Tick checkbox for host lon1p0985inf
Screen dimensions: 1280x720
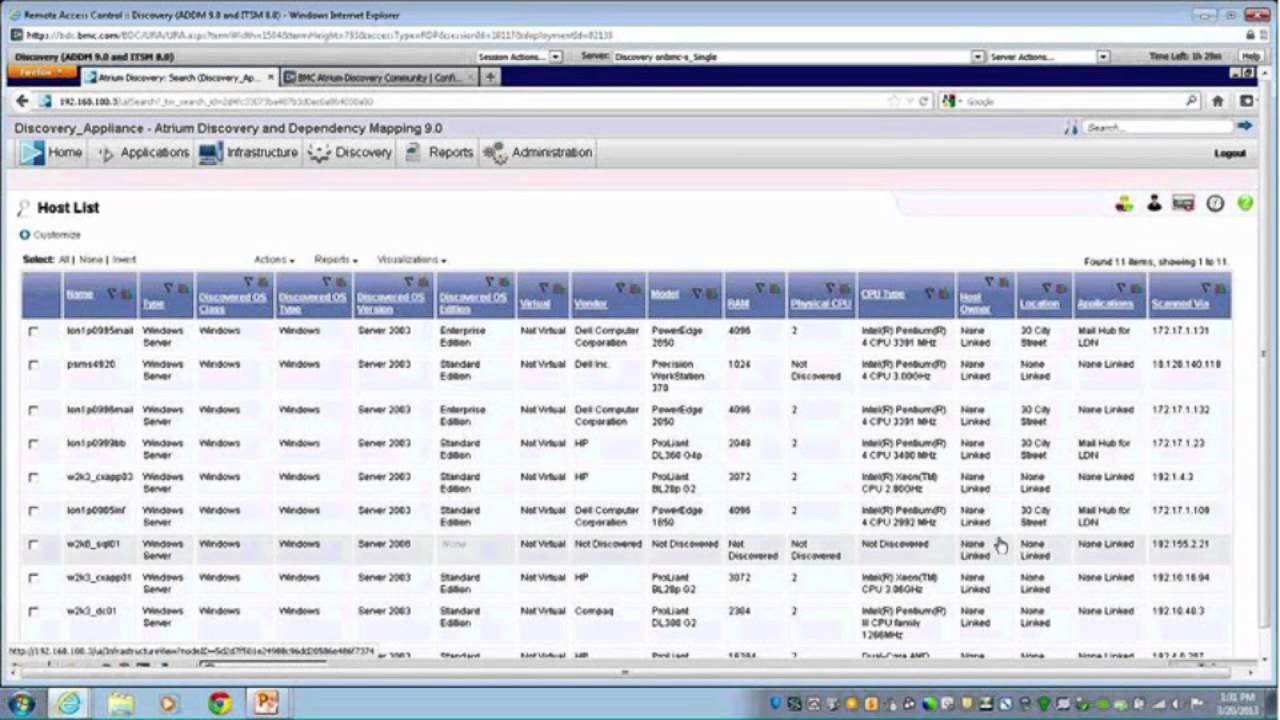(33, 511)
